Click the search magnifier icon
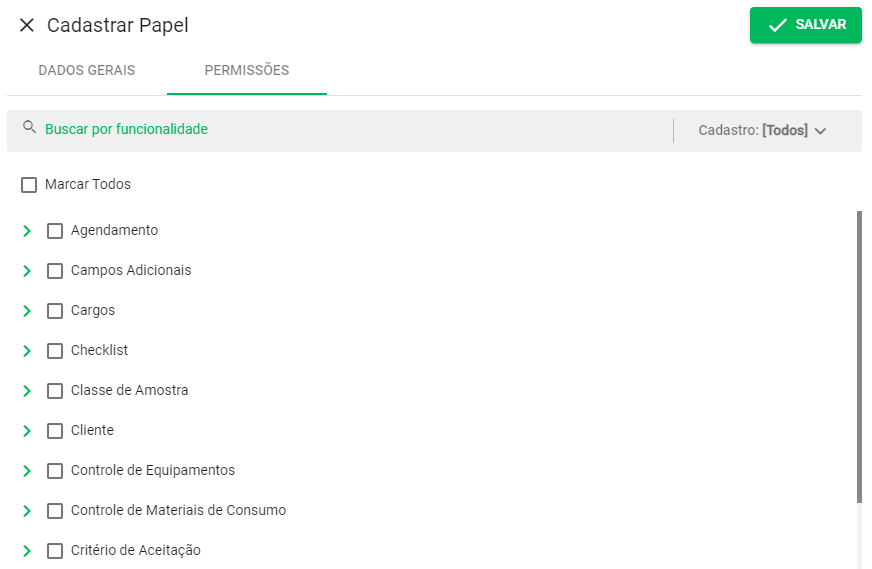 pyautogui.click(x=29, y=127)
